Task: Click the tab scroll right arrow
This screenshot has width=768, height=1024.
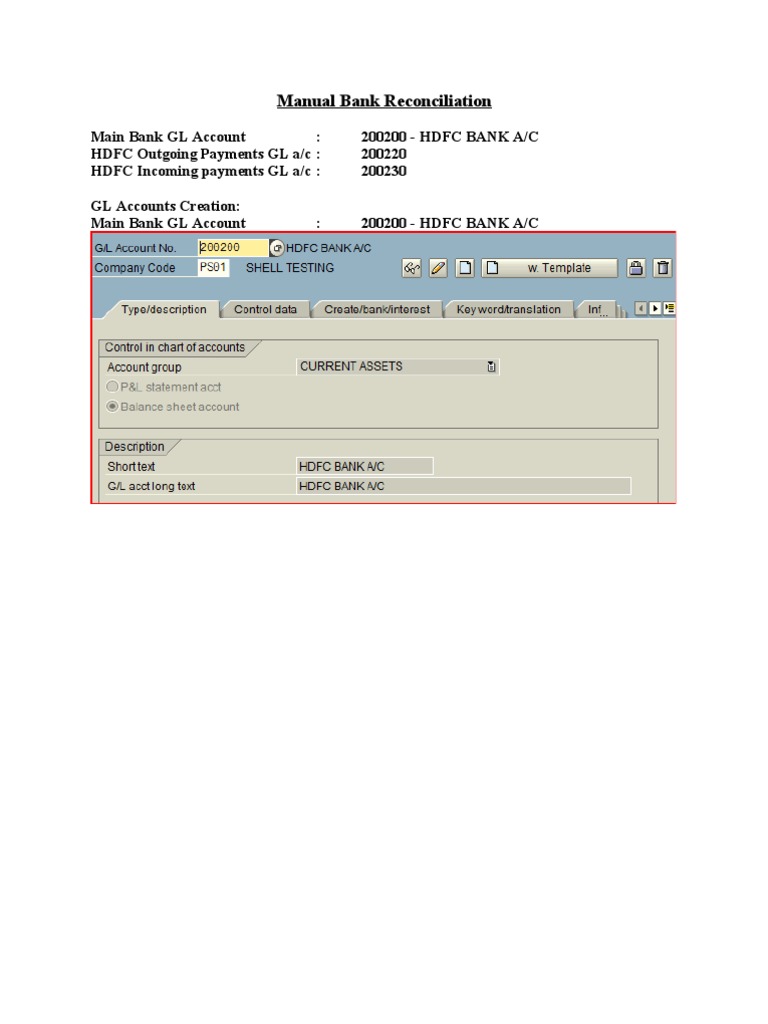Action: click(655, 308)
